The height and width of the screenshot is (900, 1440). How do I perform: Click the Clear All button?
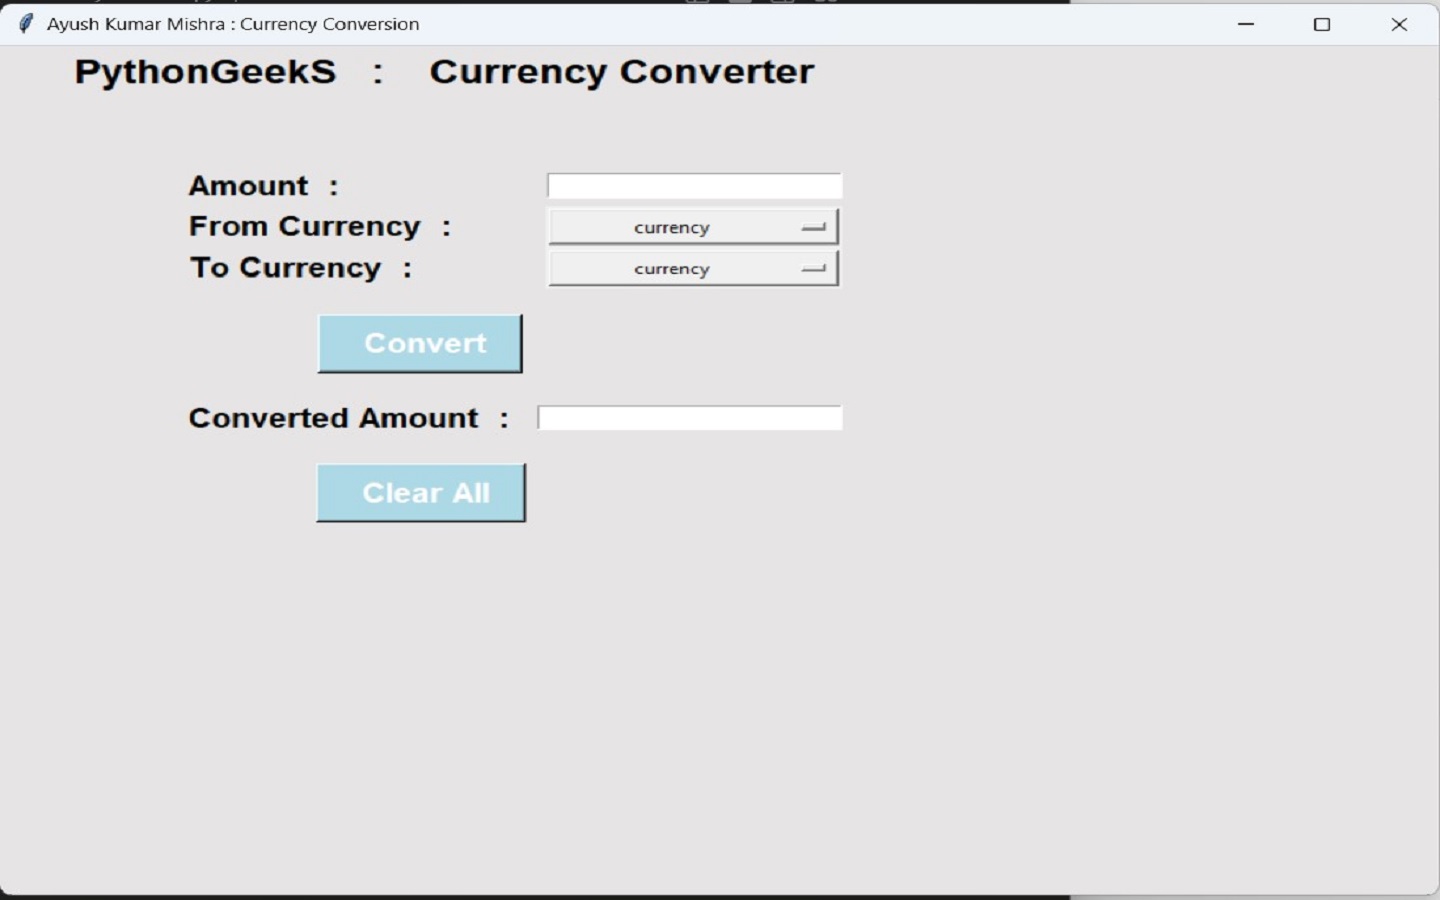coord(421,493)
